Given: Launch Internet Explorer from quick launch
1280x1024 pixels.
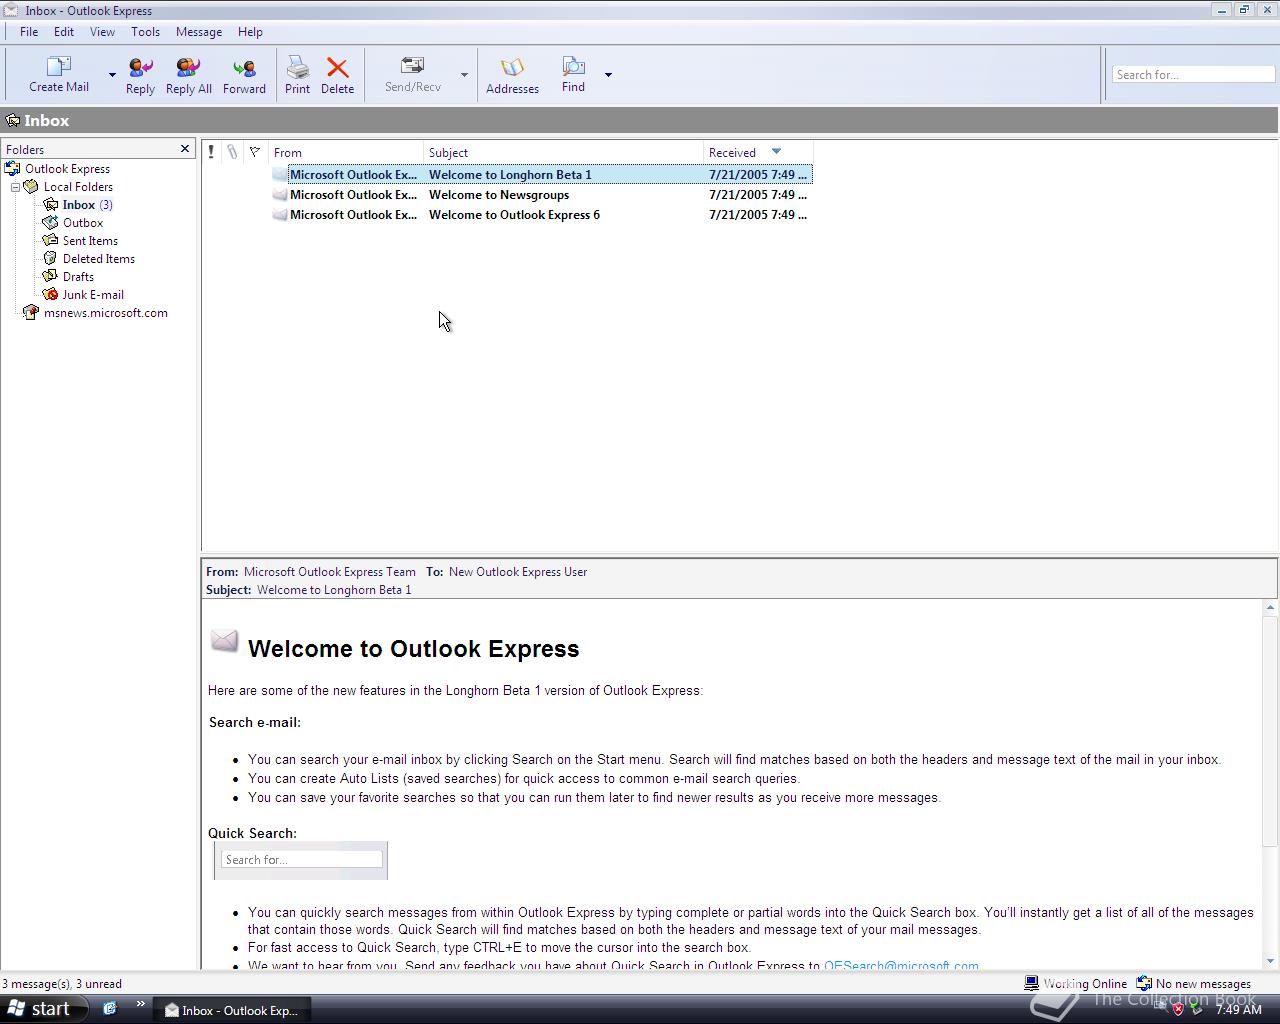Looking at the screenshot, I should pos(109,1009).
